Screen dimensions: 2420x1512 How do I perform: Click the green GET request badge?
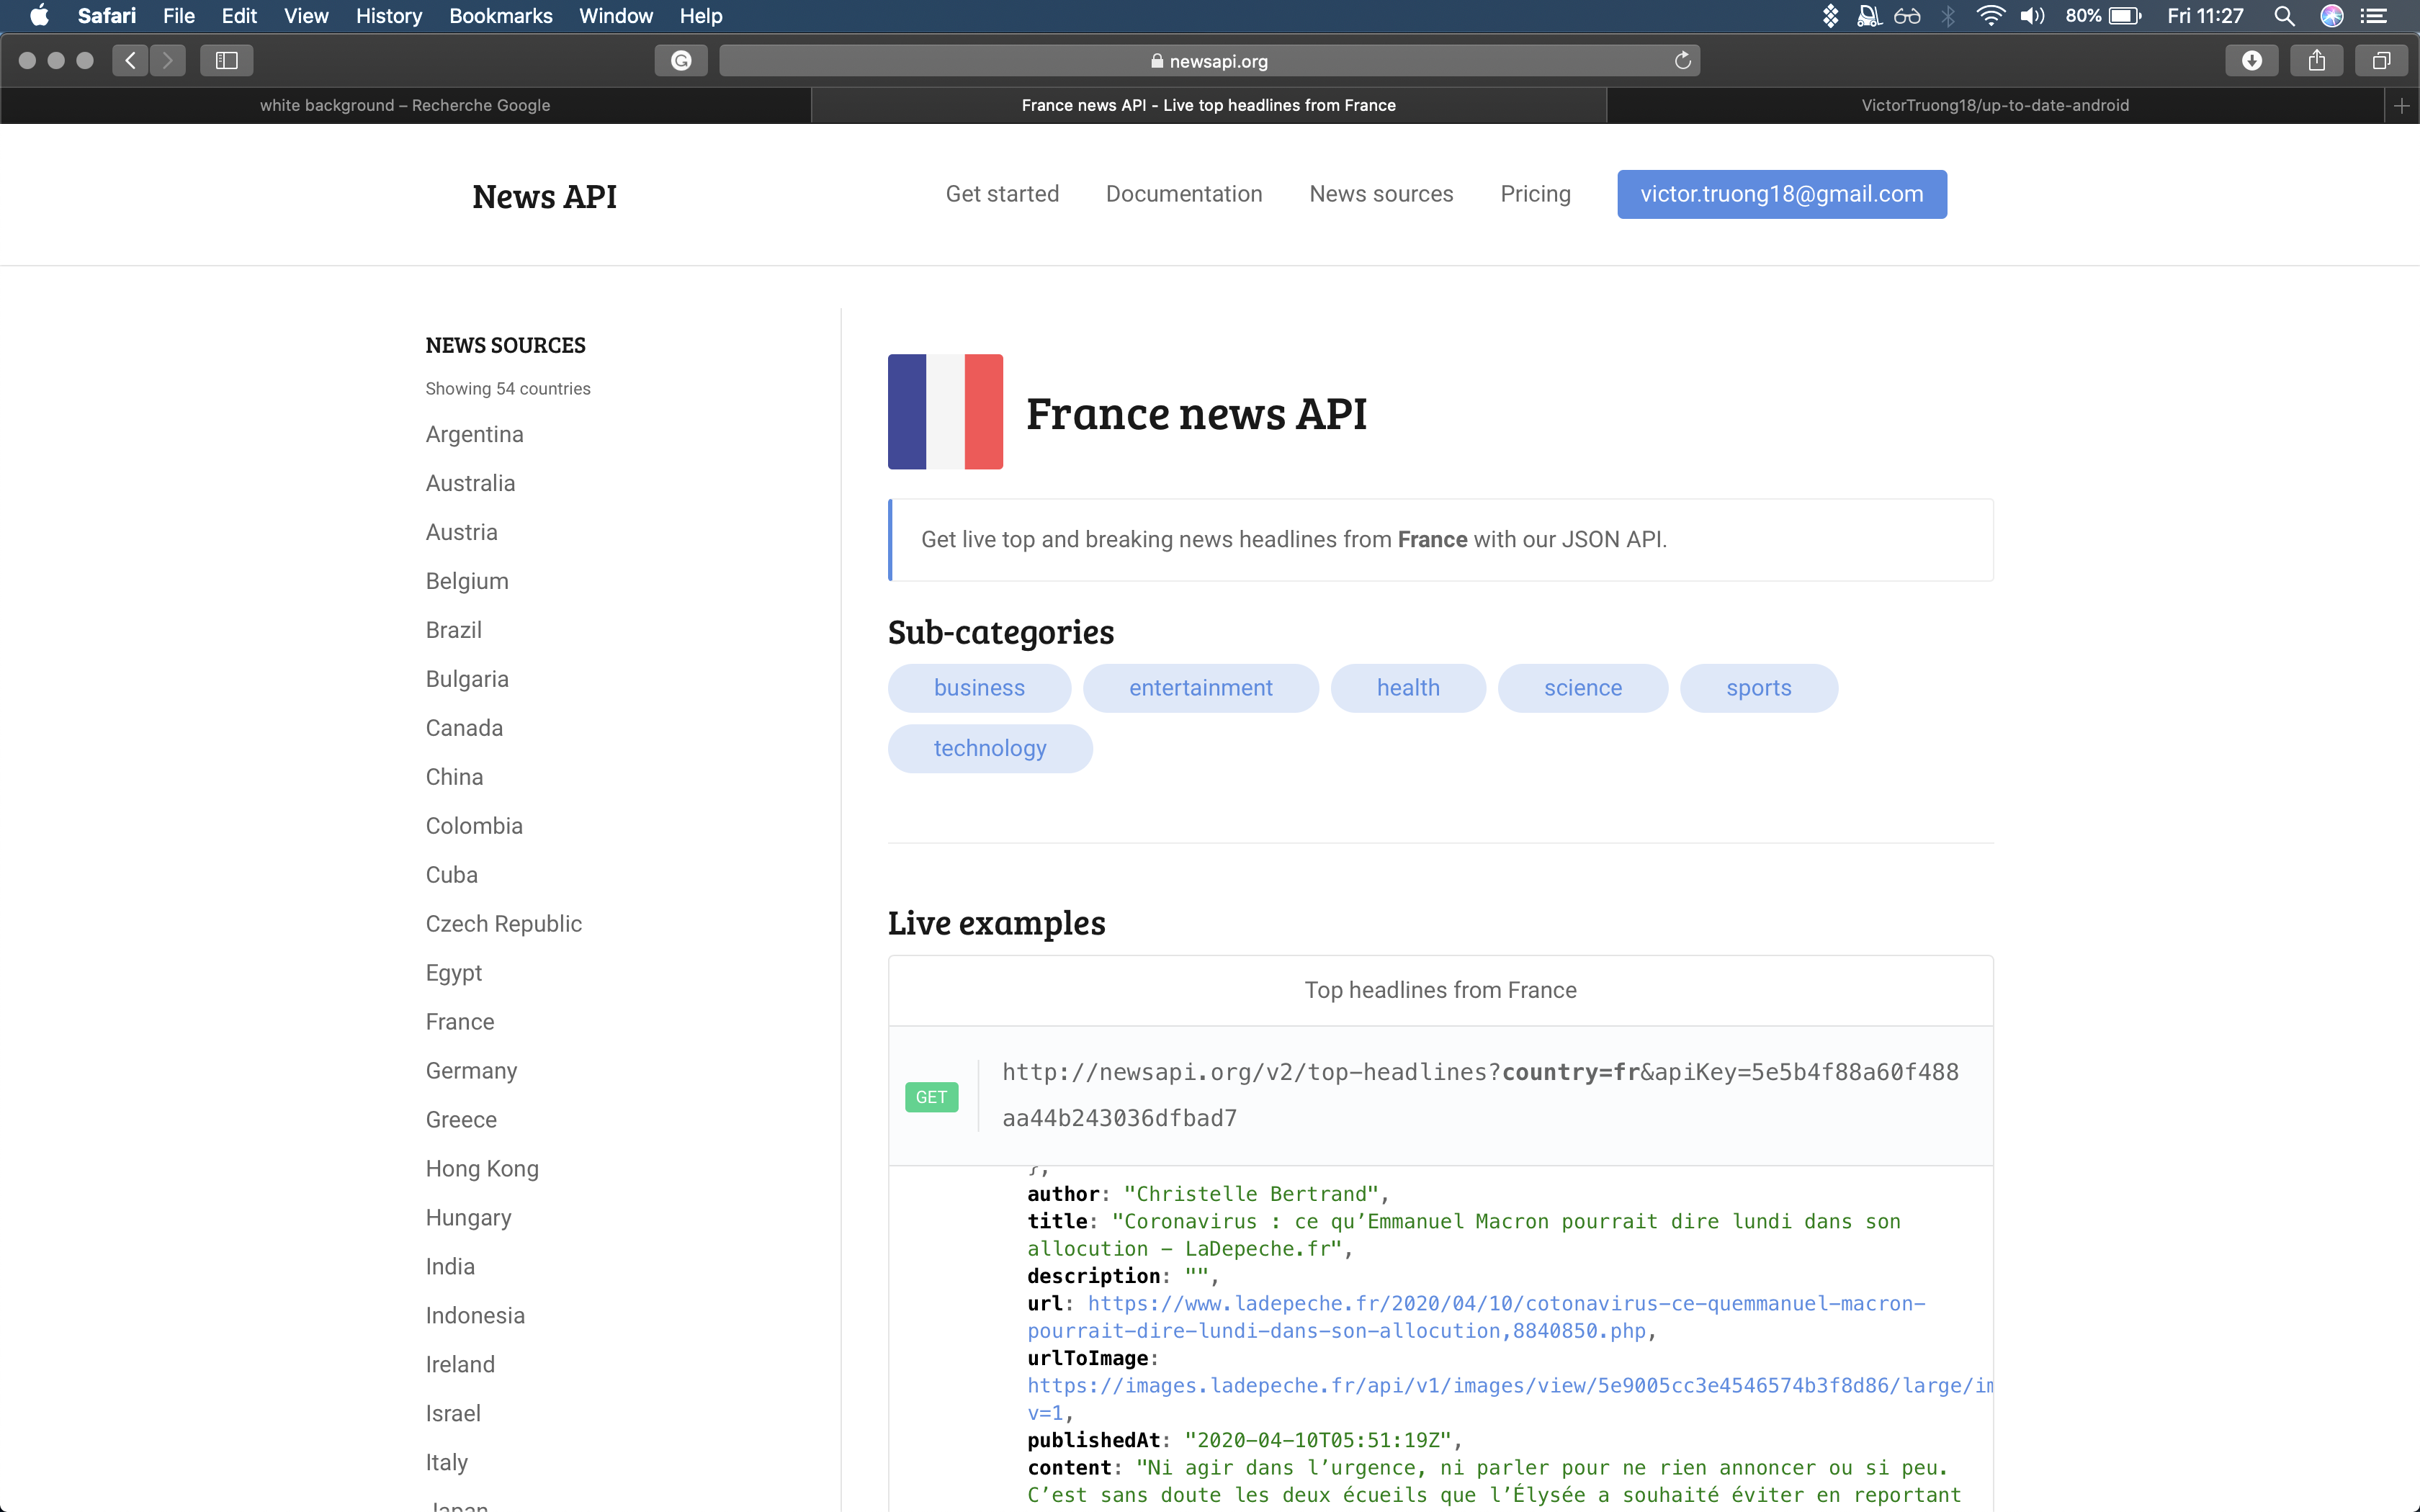pos(931,1097)
